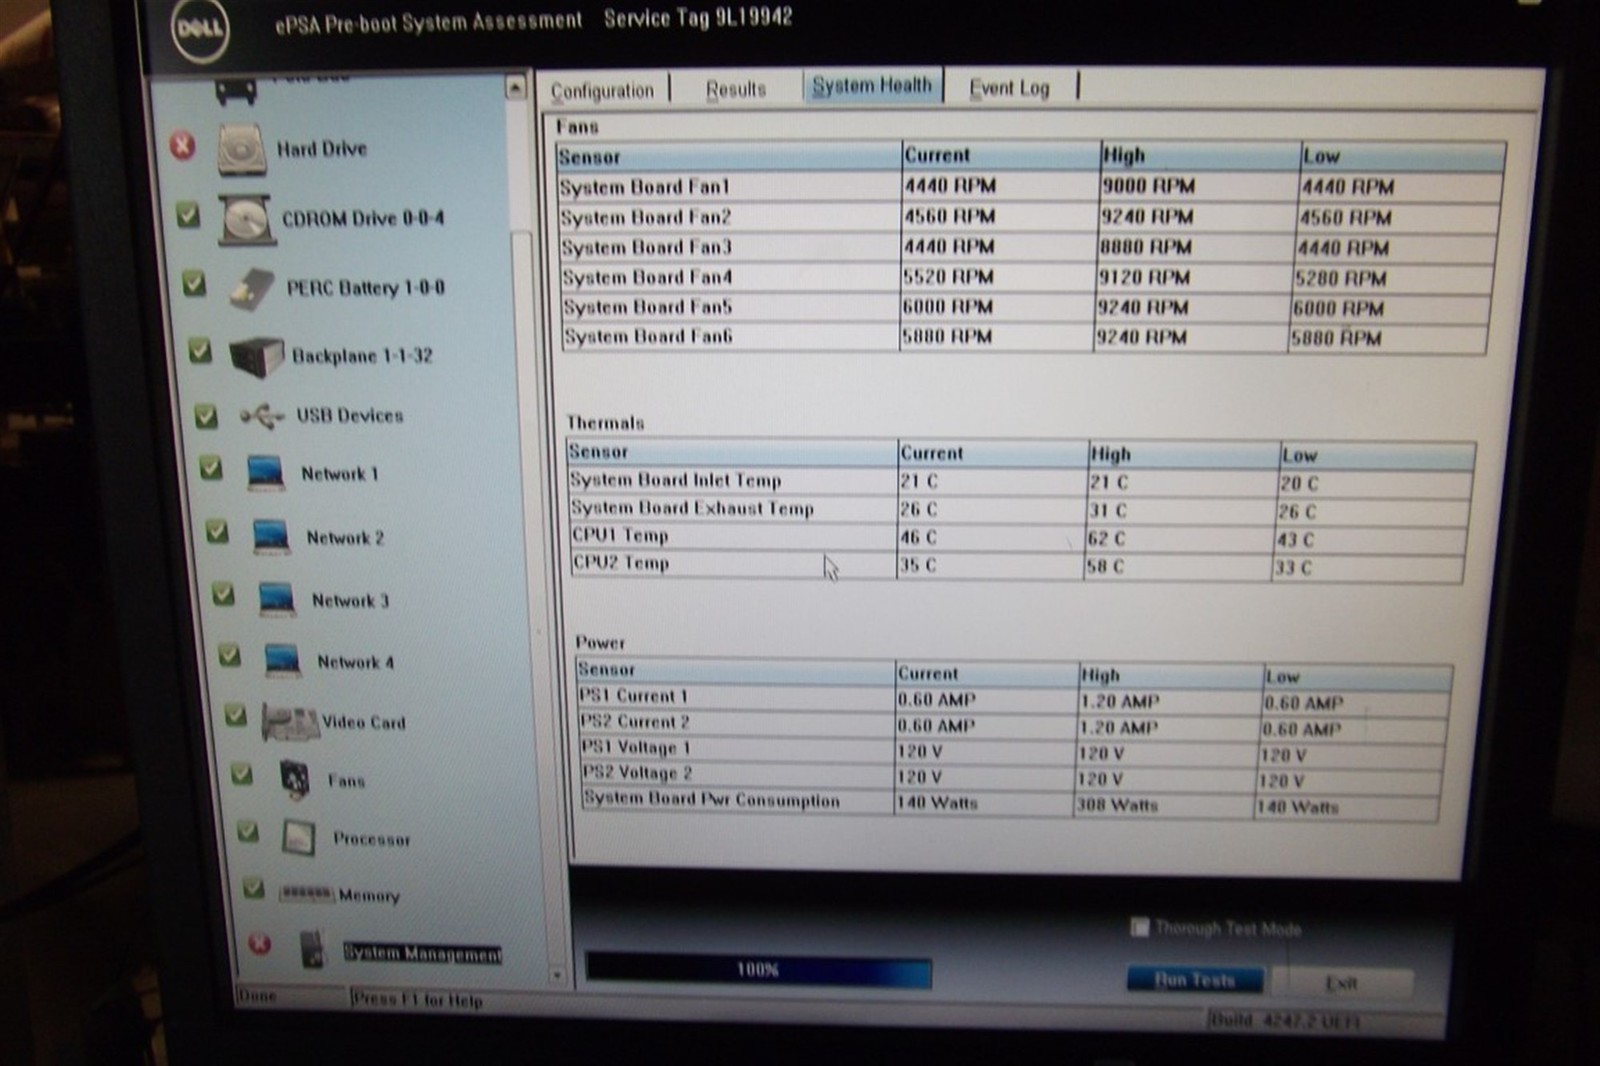Image resolution: width=1600 pixels, height=1066 pixels.
Task: Click the Service Tag 9L19942 header text
Action: tap(698, 18)
